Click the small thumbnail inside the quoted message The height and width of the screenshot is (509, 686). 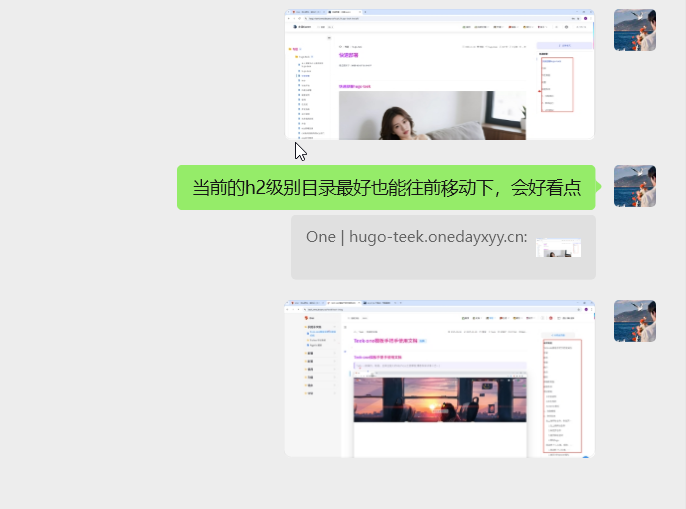558,247
